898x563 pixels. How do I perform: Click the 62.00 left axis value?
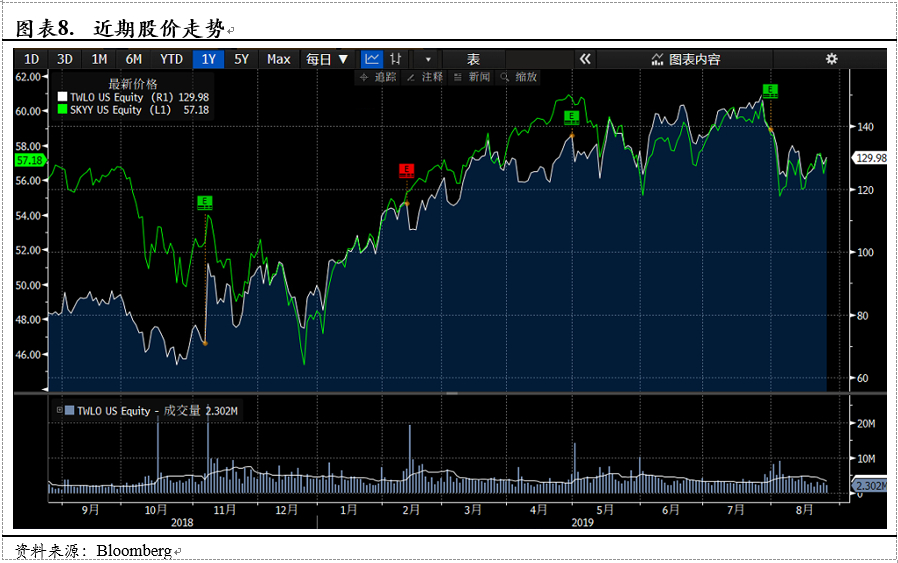27,77
